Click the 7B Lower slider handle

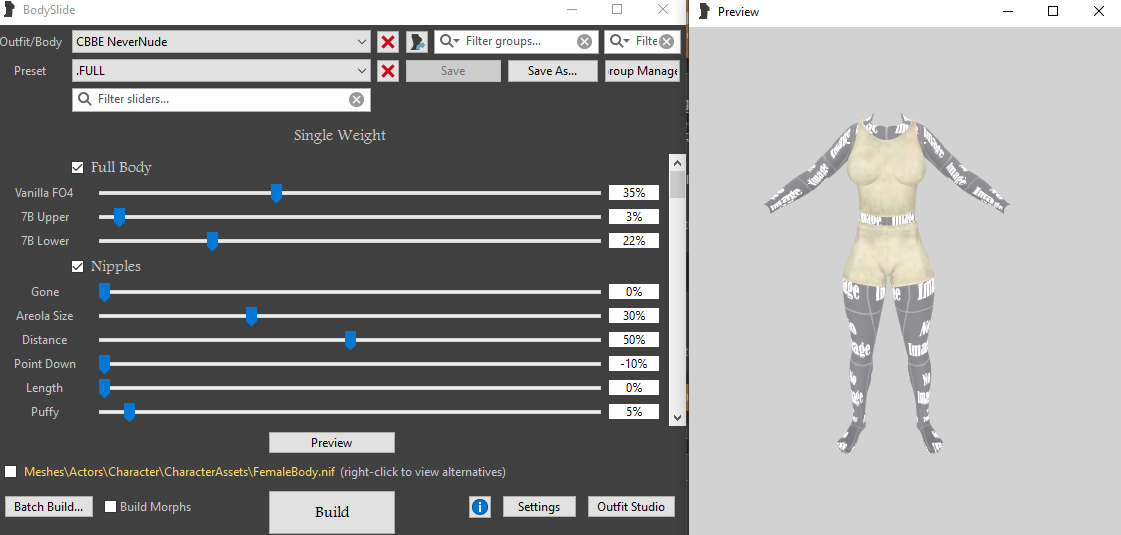pyautogui.click(x=212, y=242)
